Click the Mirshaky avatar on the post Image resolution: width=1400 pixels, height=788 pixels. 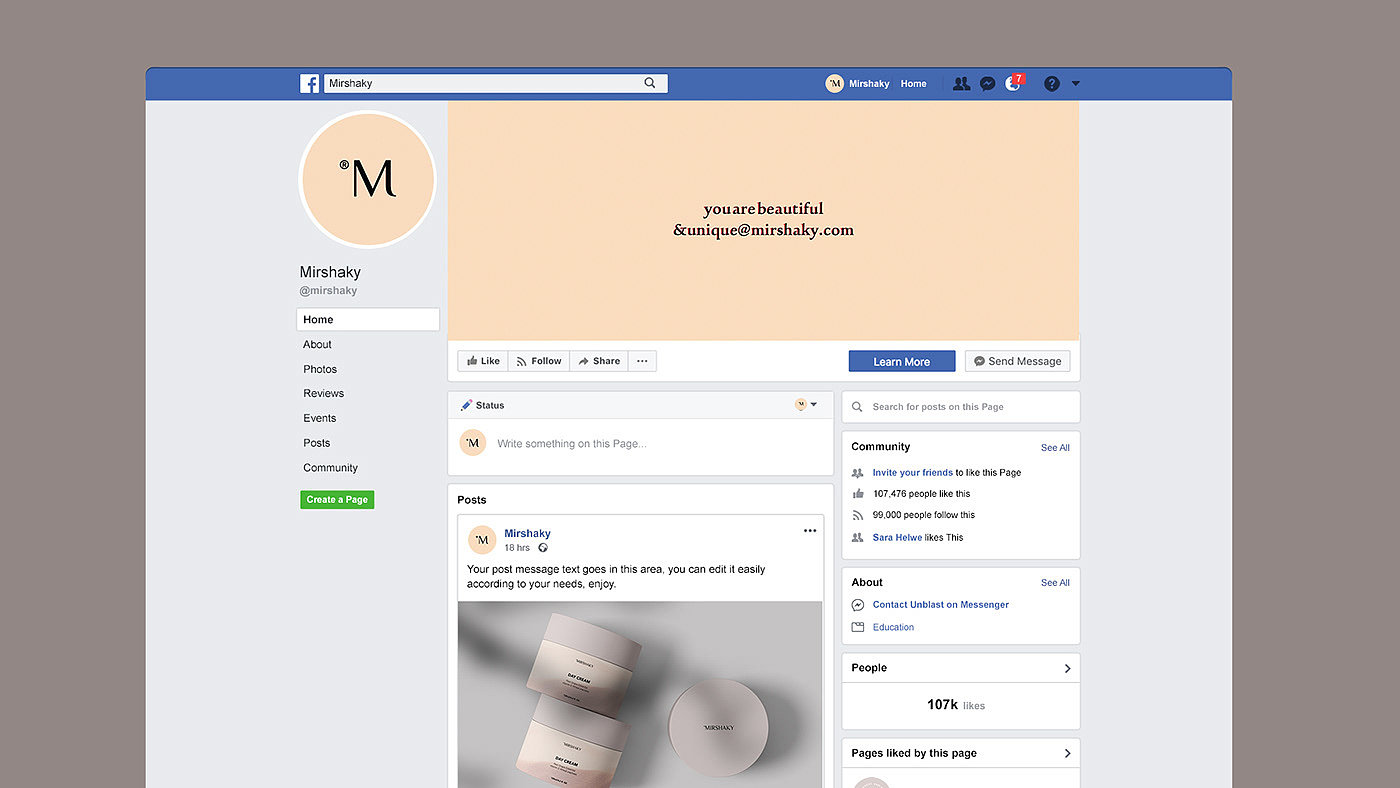[482, 540]
